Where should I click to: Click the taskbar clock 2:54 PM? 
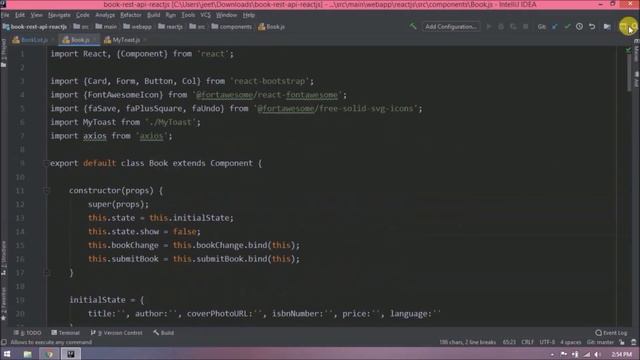click(x=622, y=354)
